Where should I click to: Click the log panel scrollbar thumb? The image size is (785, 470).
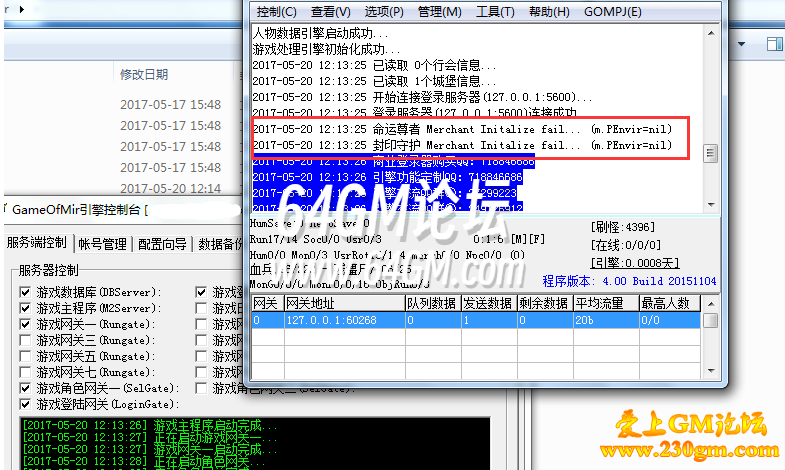[x=710, y=153]
